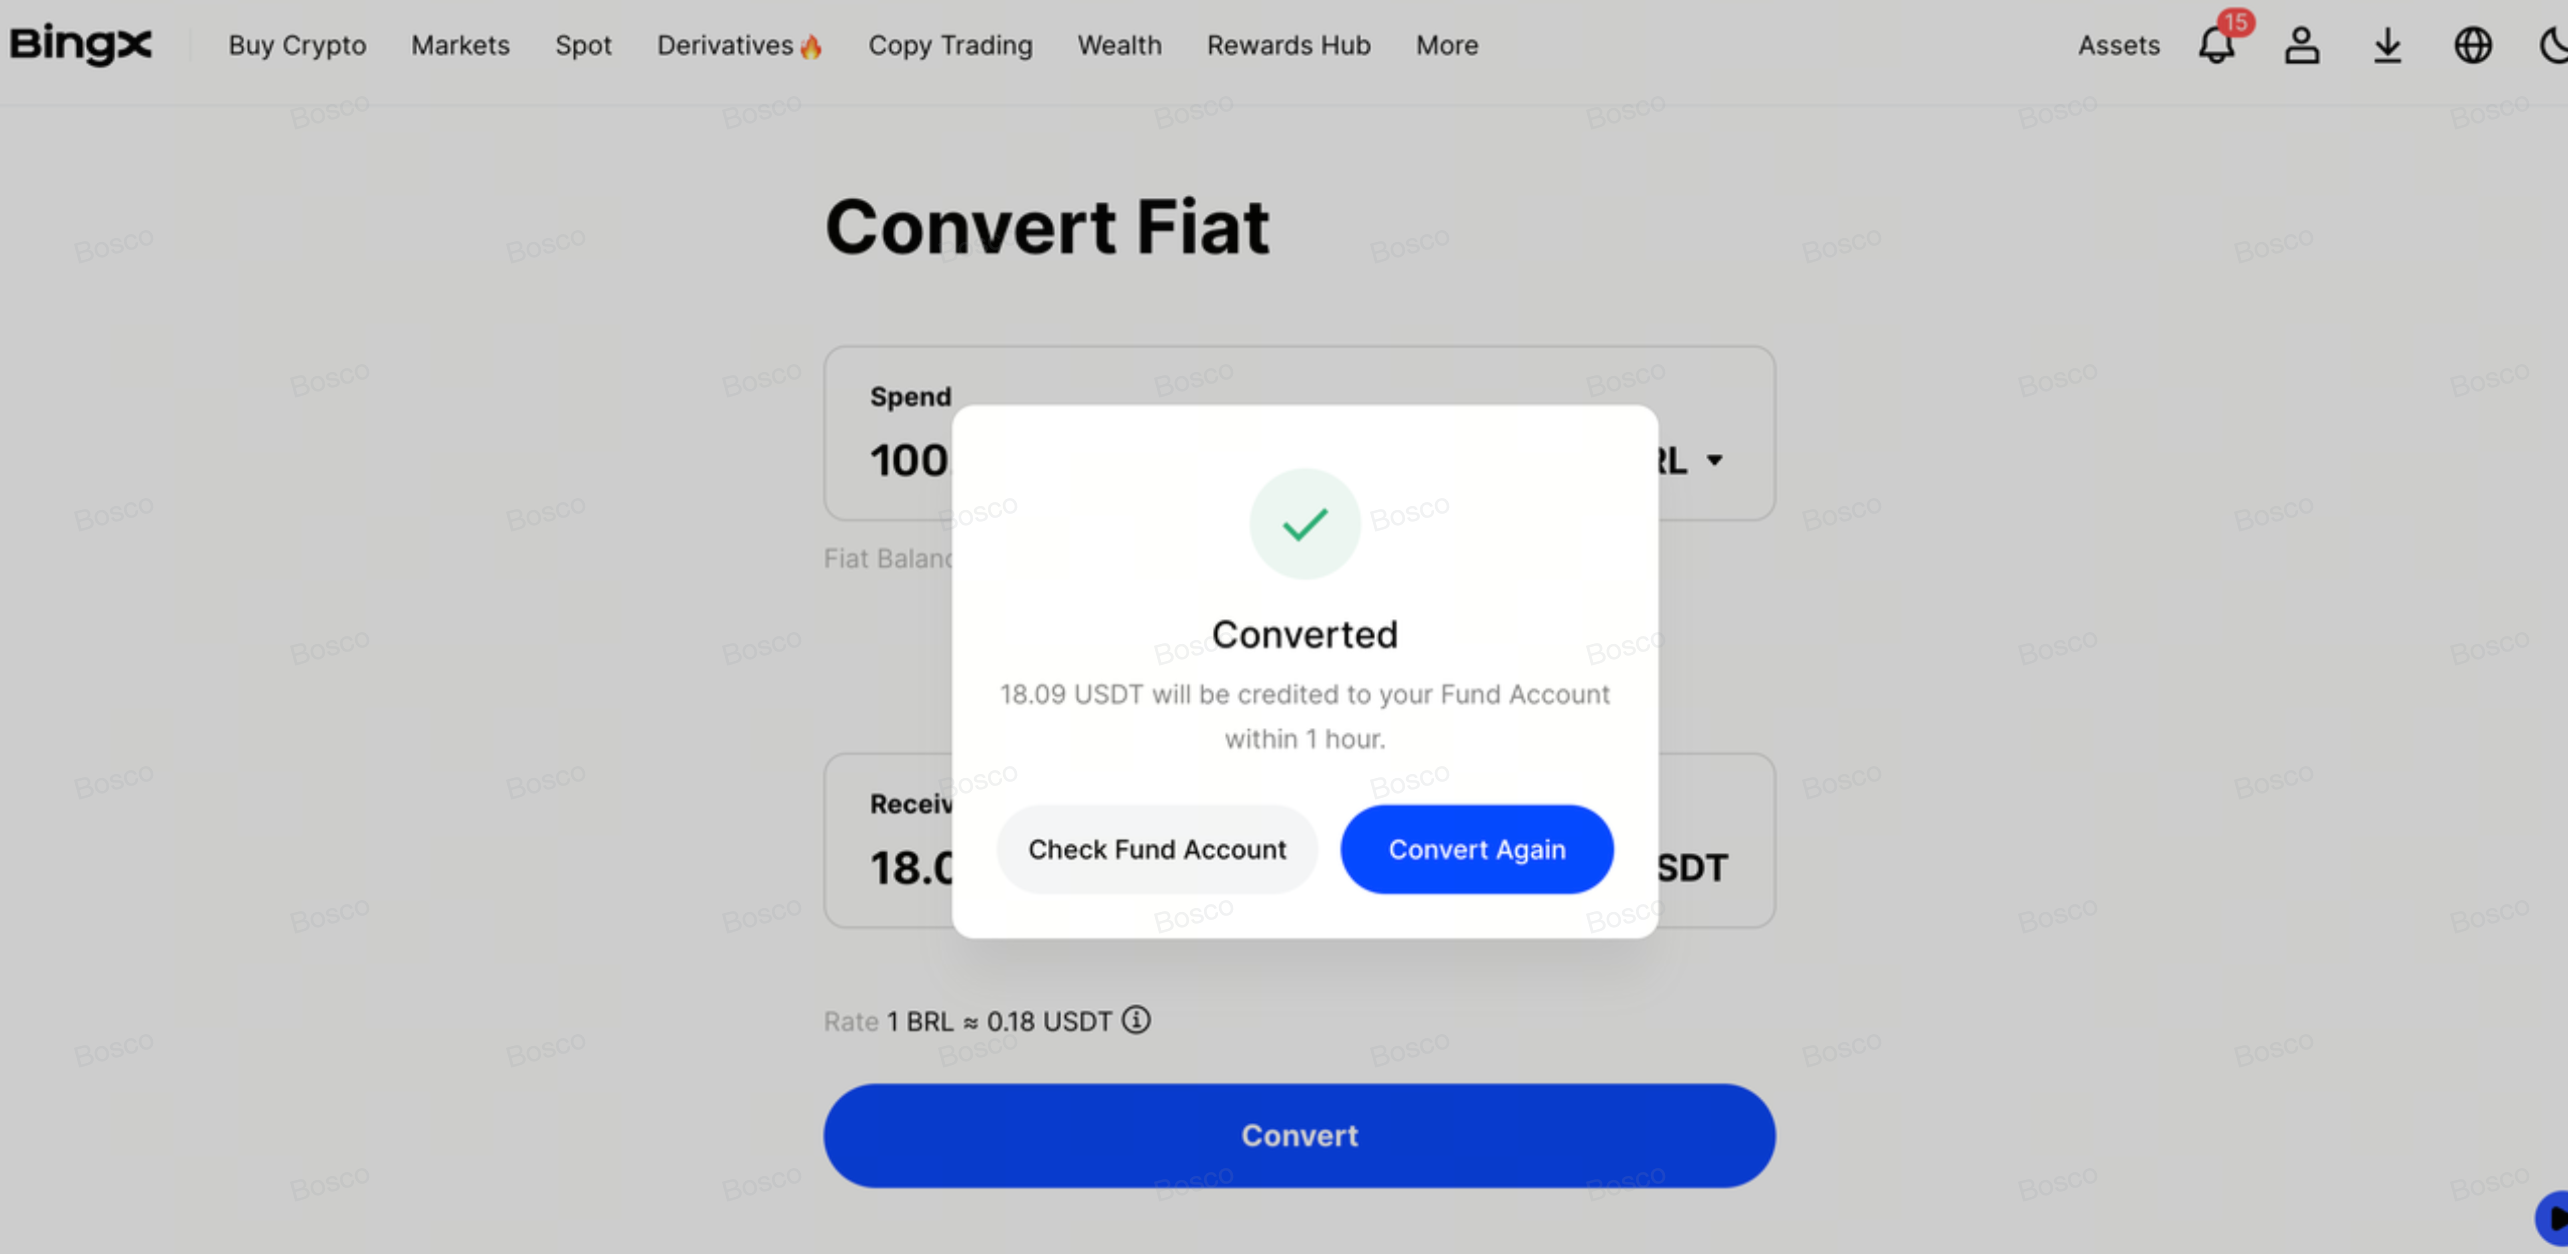Open the notifications bell
Image resolution: width=2568 pixels, height=1254 pixels.
click(x=2216, y=45)
